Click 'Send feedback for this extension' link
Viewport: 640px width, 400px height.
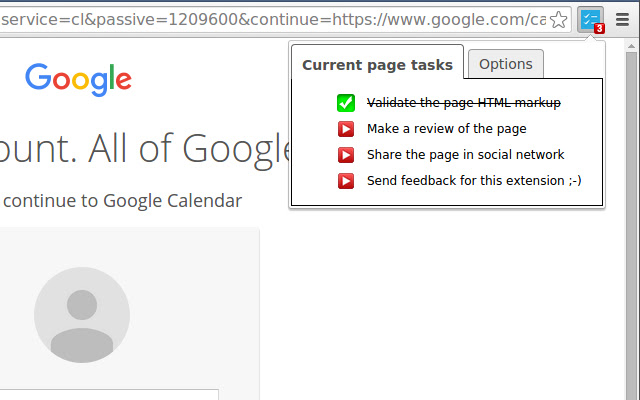pyautogui.click(x=473, y=180)
